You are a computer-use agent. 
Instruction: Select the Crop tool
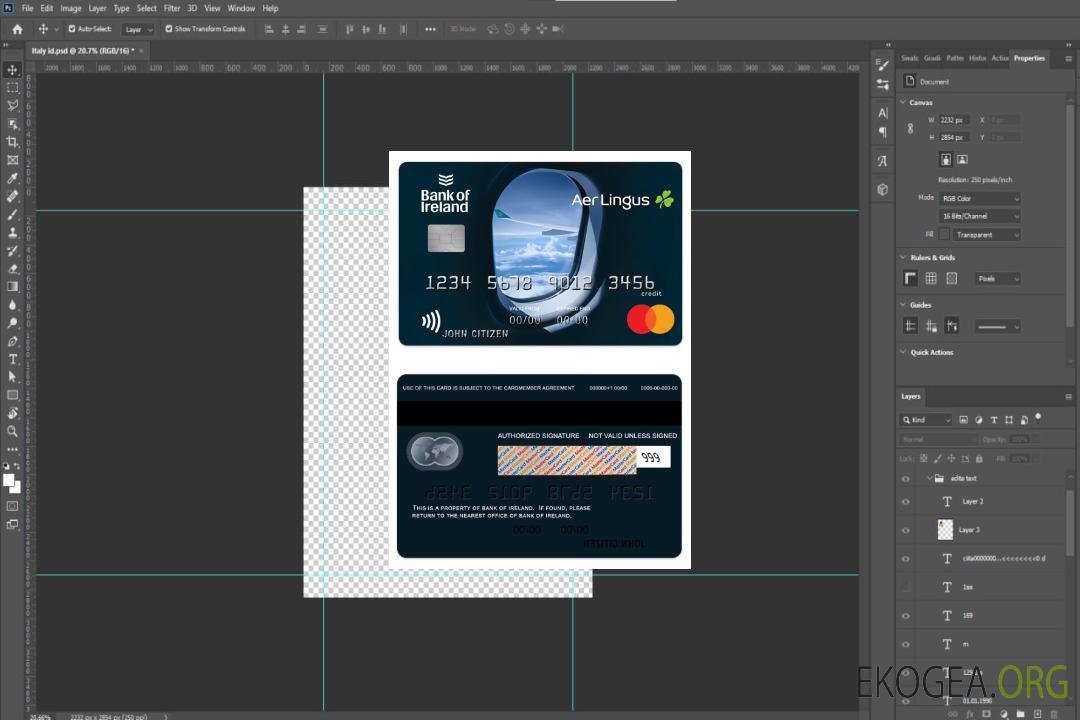pos(12,142)
